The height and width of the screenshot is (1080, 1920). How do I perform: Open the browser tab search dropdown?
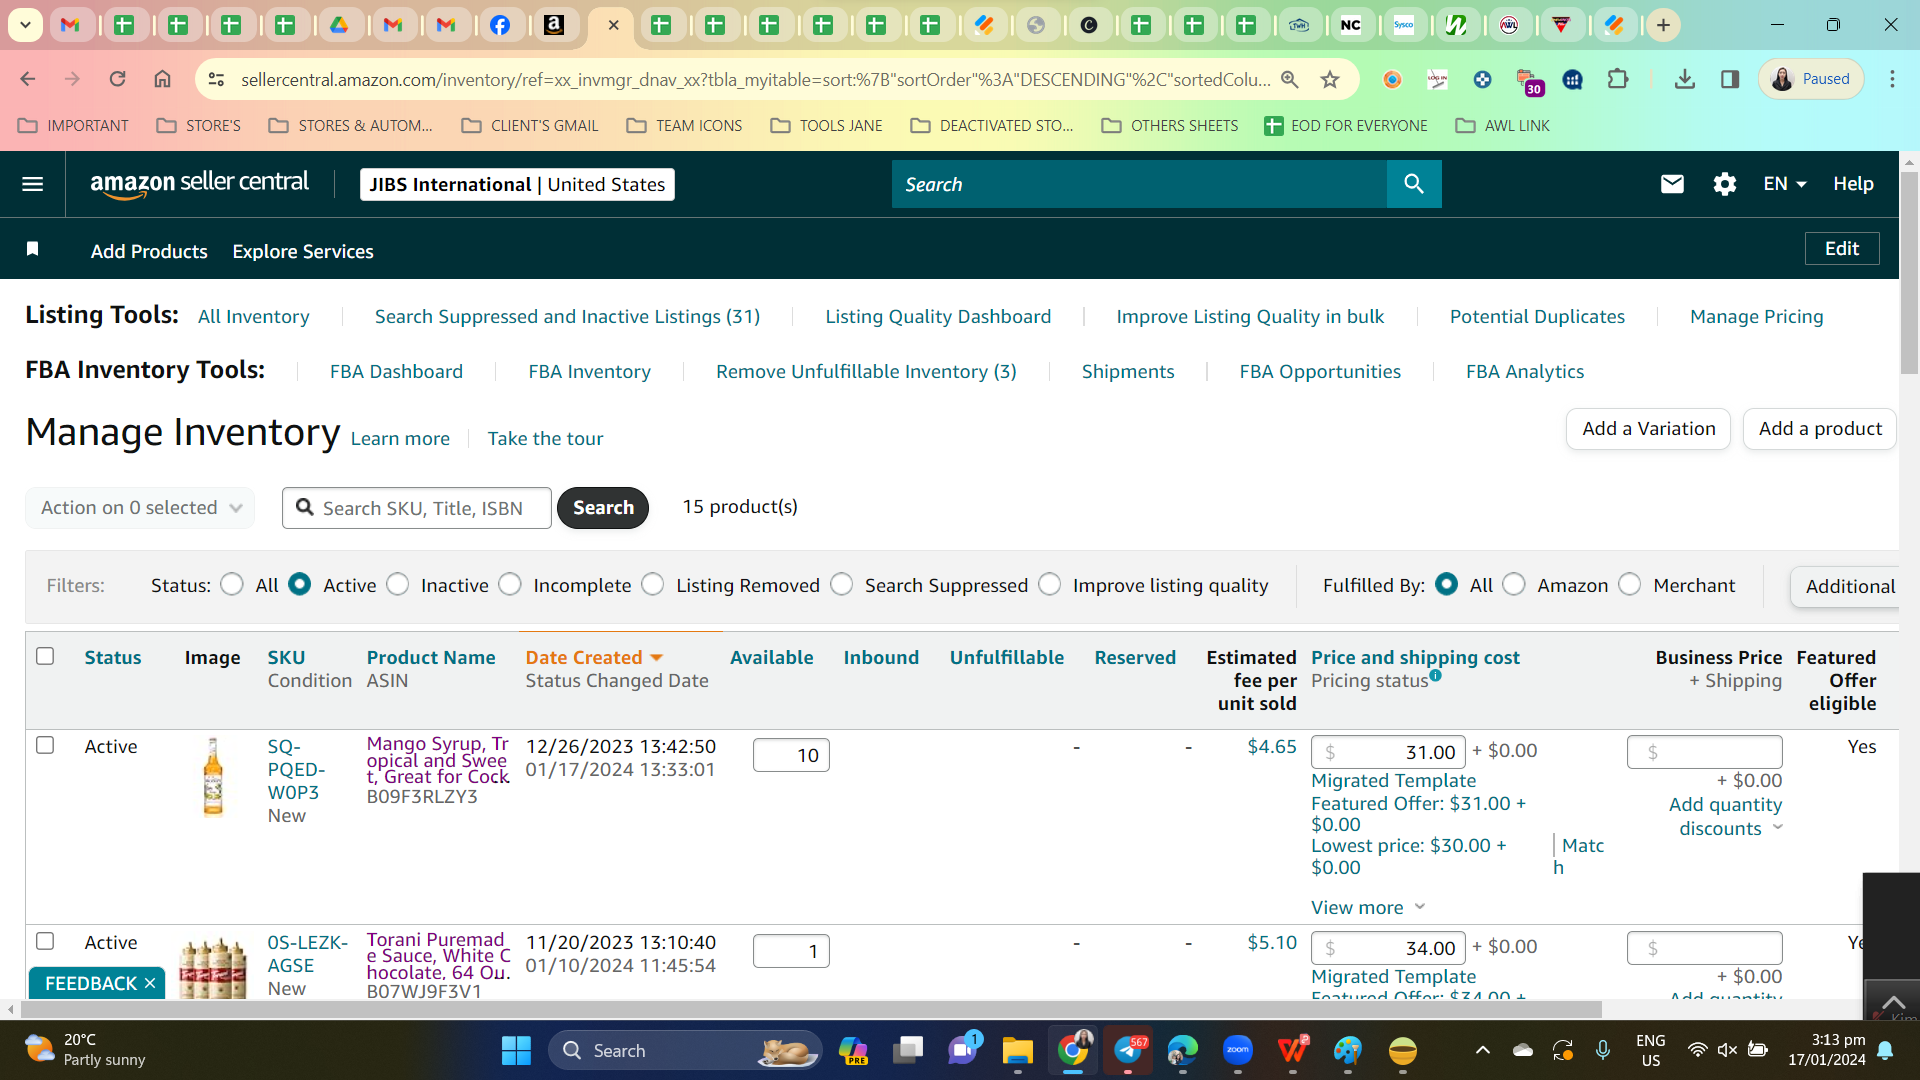(25, 25)
